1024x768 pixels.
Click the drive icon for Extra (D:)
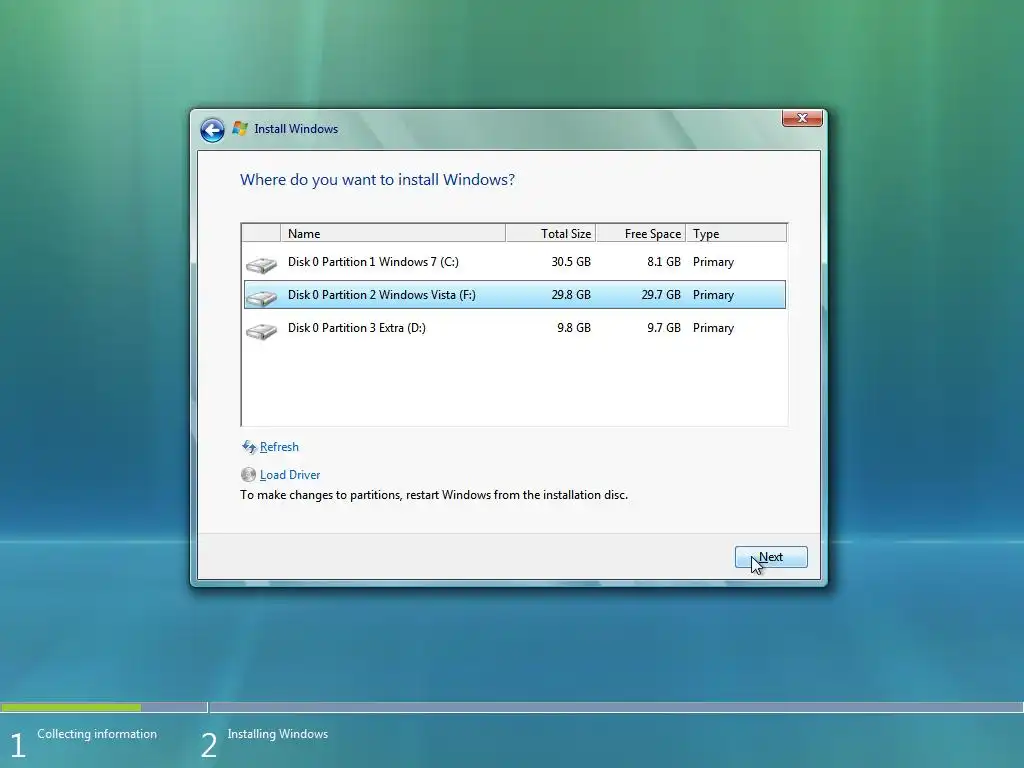coord(261,330)
